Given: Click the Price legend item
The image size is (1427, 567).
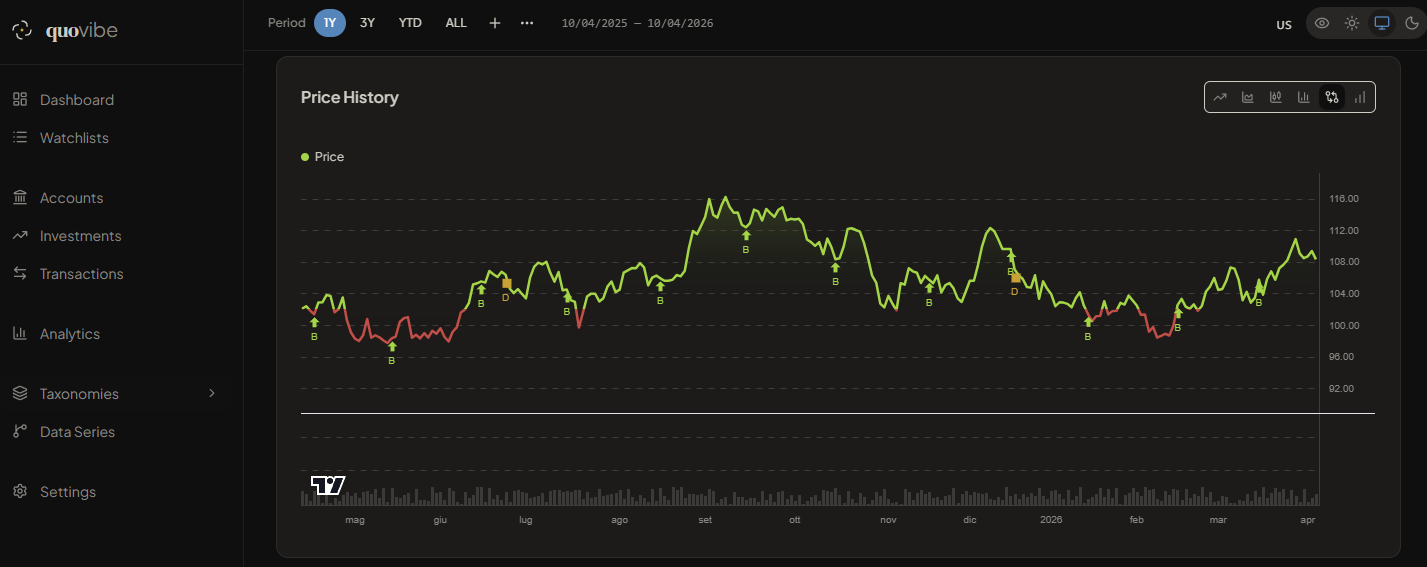Looking at the screenshot, I should 323,157.
